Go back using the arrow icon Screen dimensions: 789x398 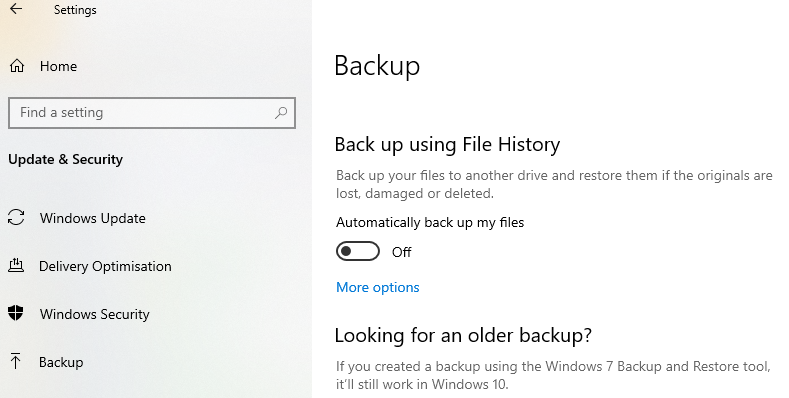[16, 9]
